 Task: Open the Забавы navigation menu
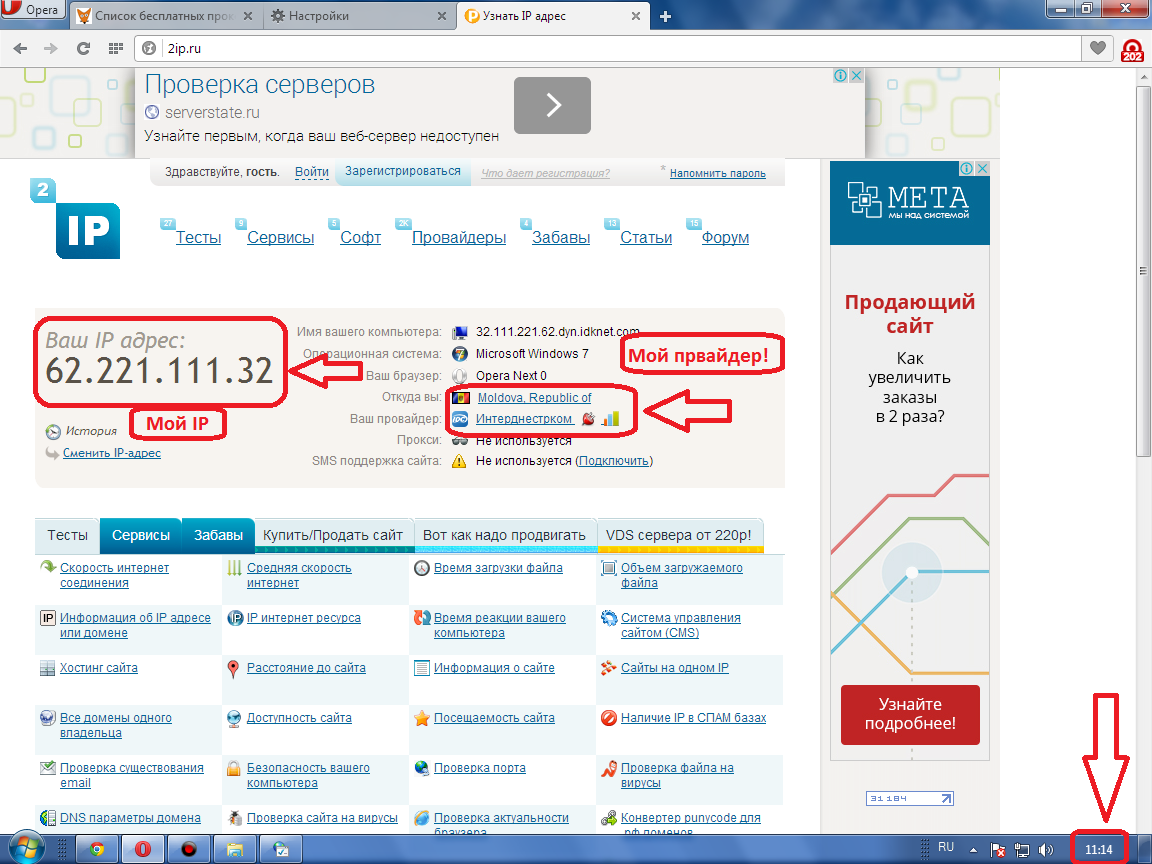(x=561, y=237)
